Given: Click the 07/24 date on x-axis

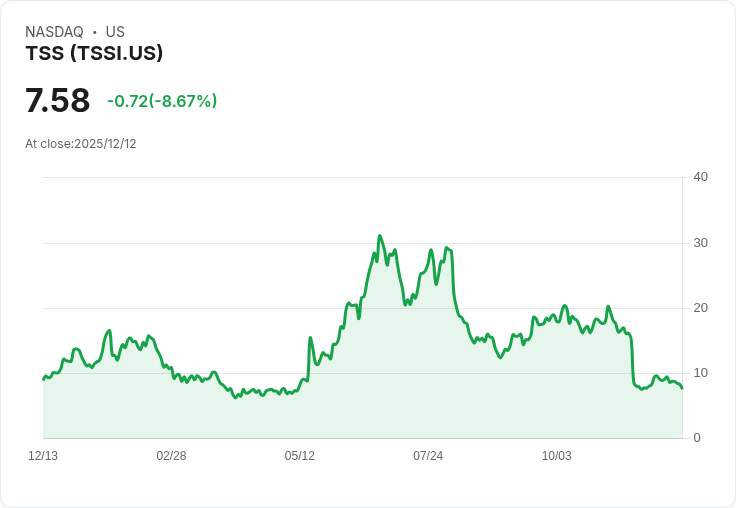Looking at the screenshot, I should (x=428, y=456).
